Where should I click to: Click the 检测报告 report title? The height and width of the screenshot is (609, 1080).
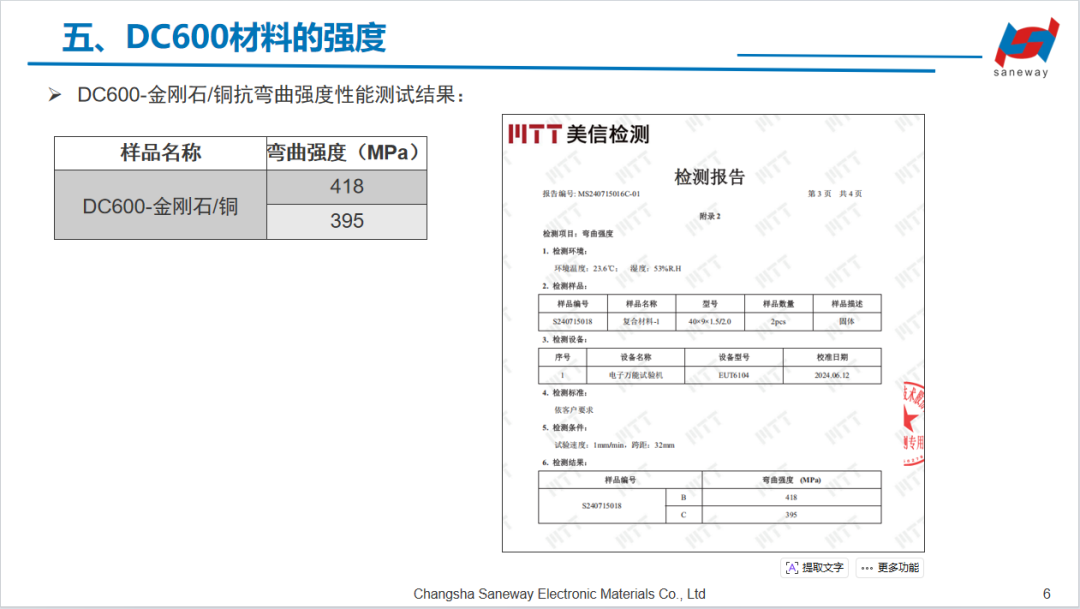pos(709,177)
